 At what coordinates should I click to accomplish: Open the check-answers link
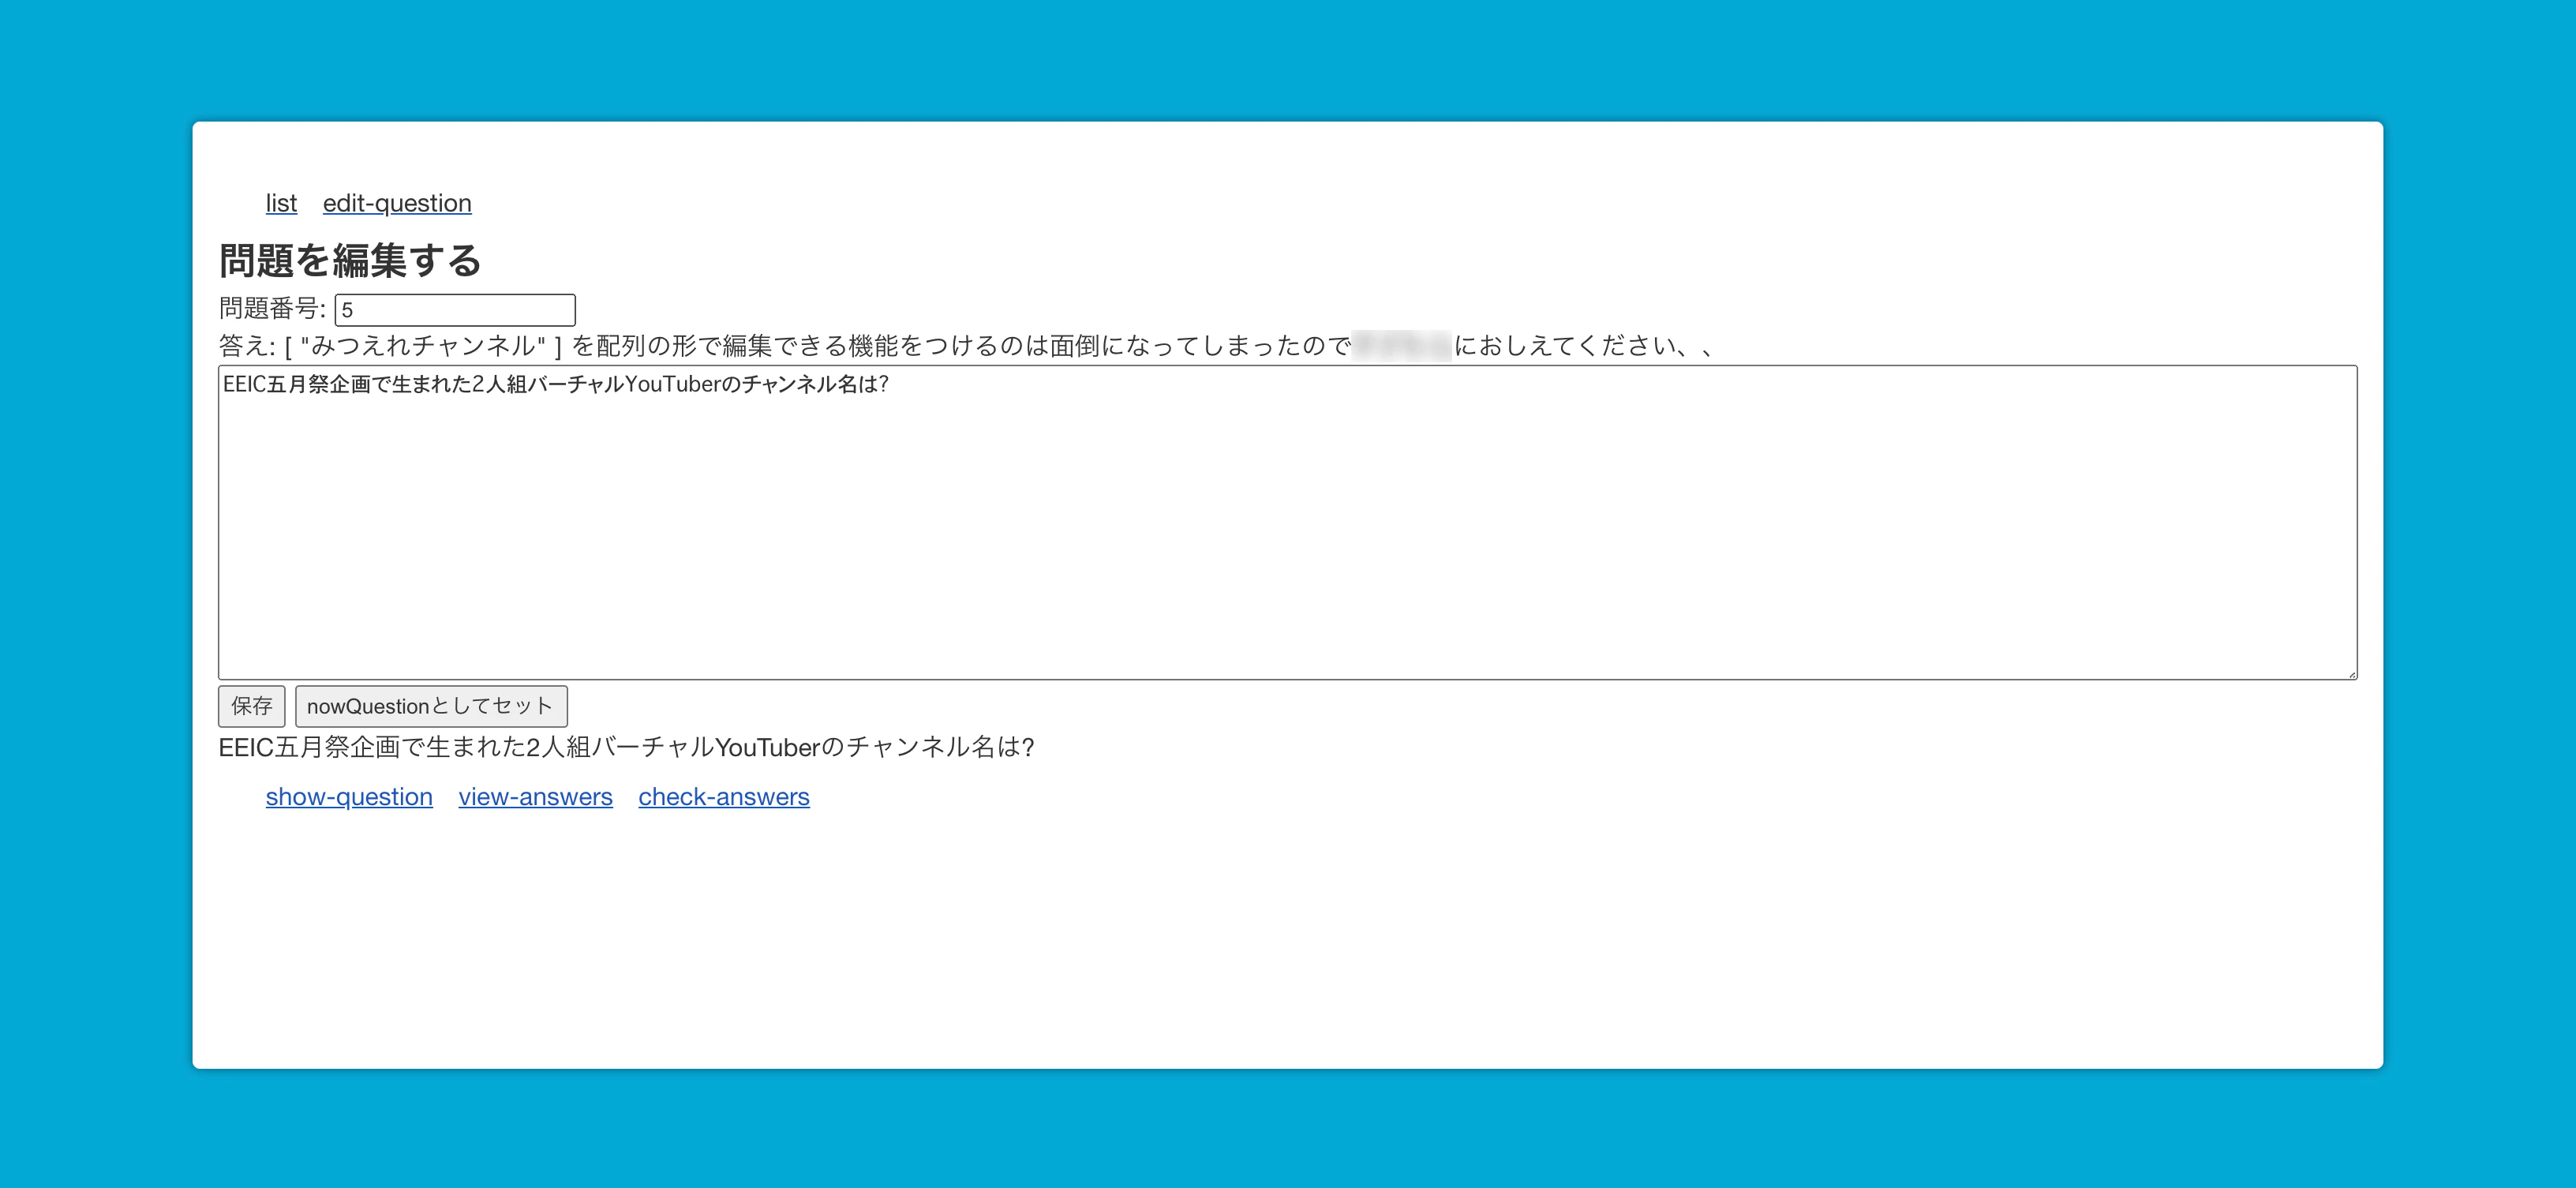[724, 797]
